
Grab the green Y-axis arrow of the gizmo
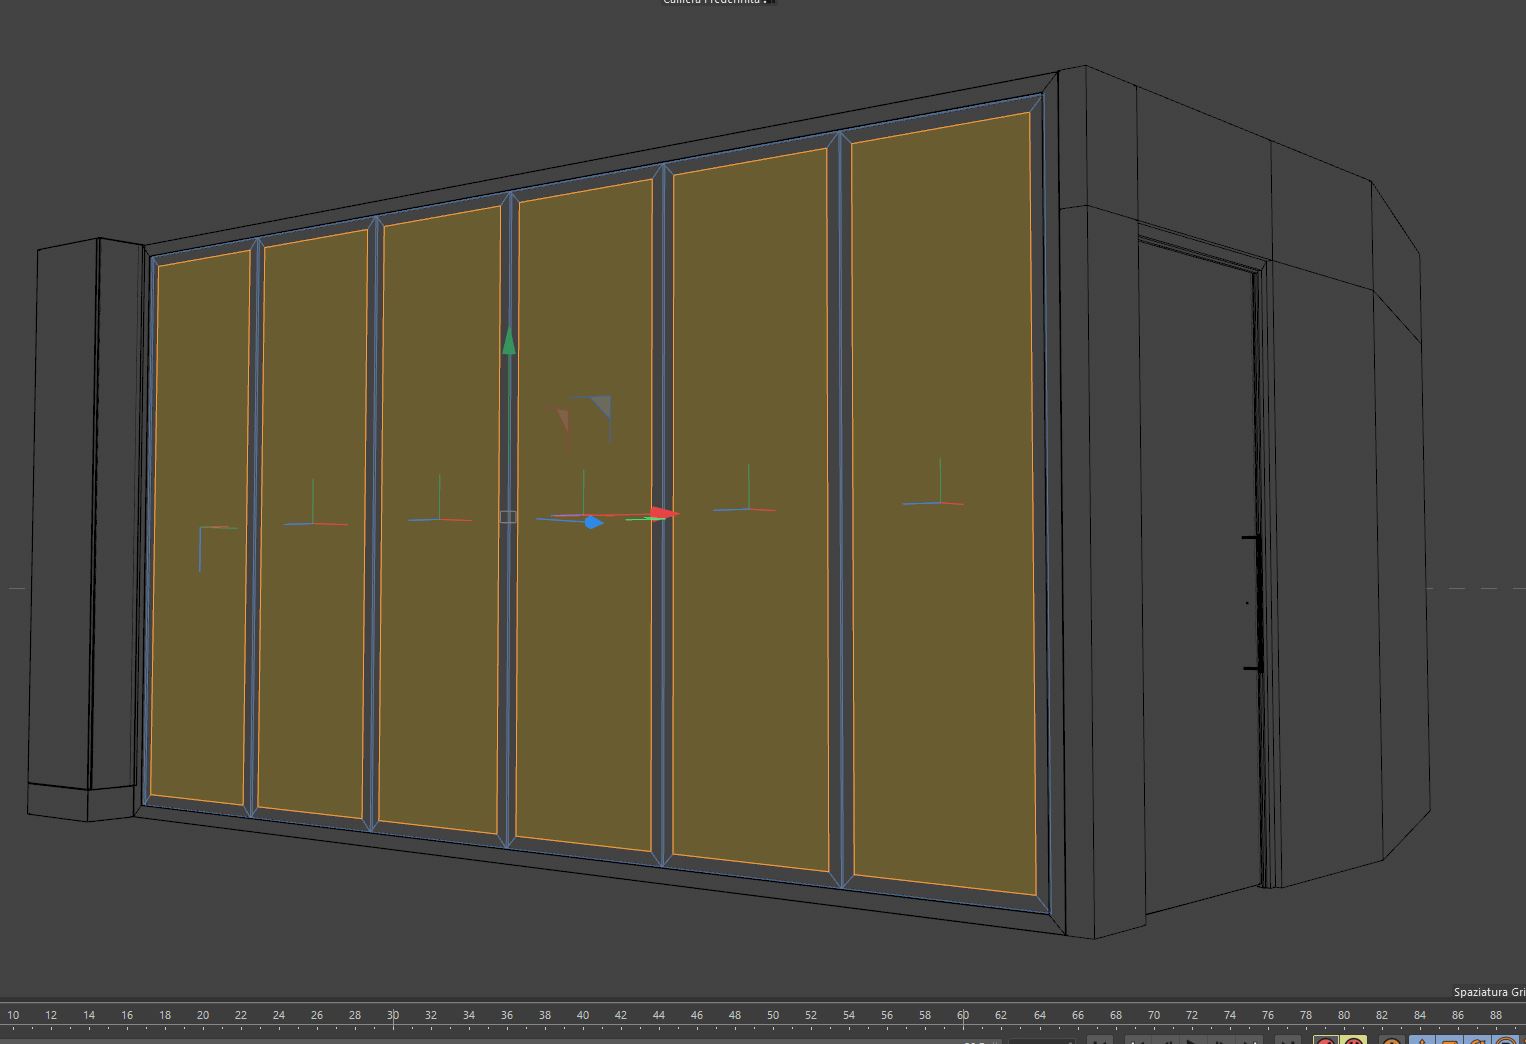click(509, 341)
